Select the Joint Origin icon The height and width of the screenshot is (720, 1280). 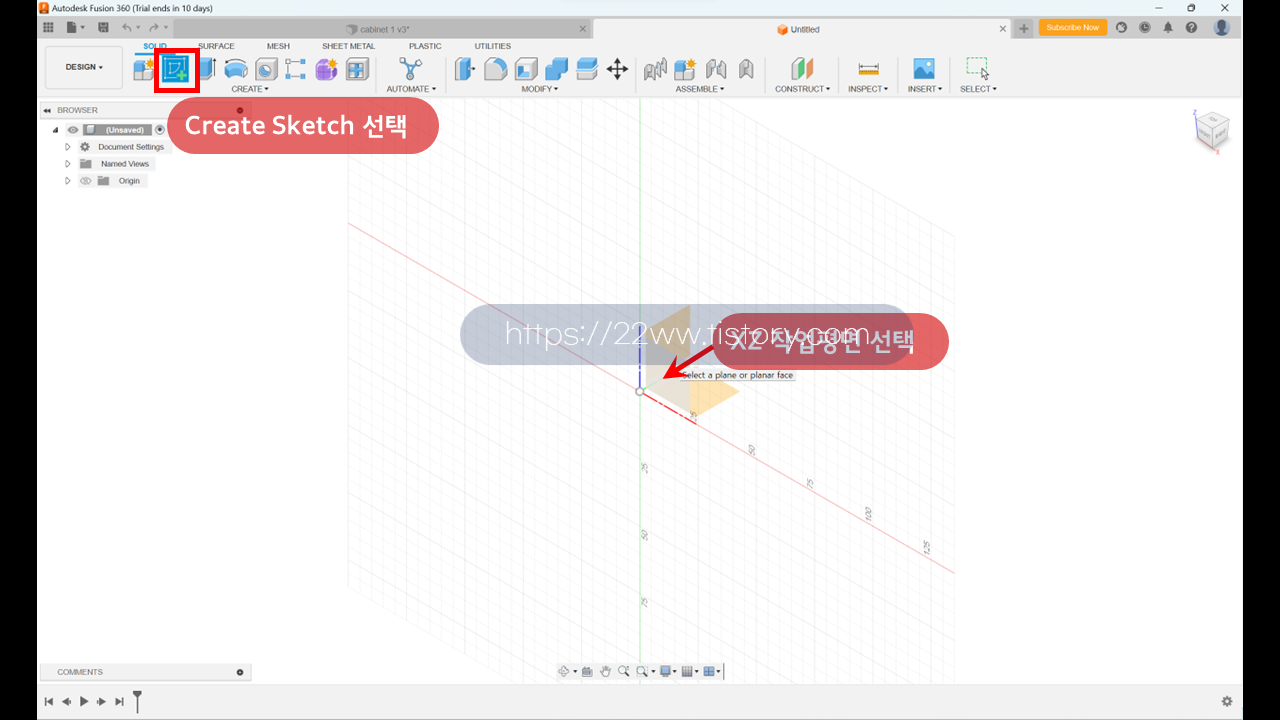point(746,69)
